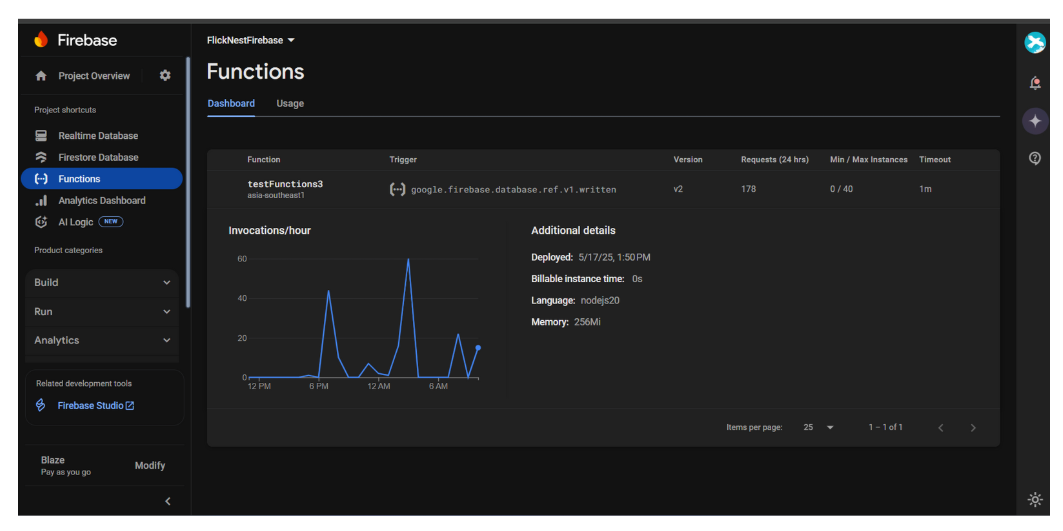This screenshot has width=1063, height=531.
Task: Click the Invocations/hour chart title
Action: (x=270, y=231)
